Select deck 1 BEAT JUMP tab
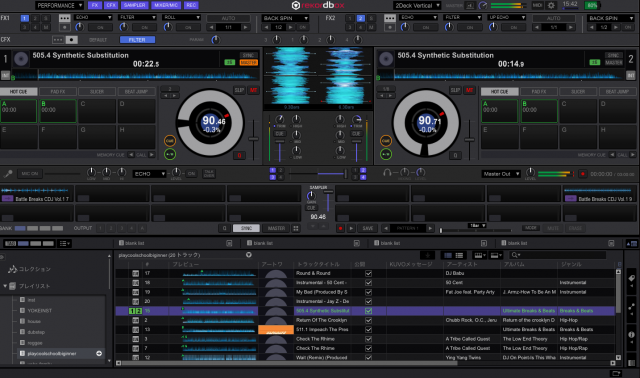Screen dimensions: 640x378 click(x=136, y=92)
